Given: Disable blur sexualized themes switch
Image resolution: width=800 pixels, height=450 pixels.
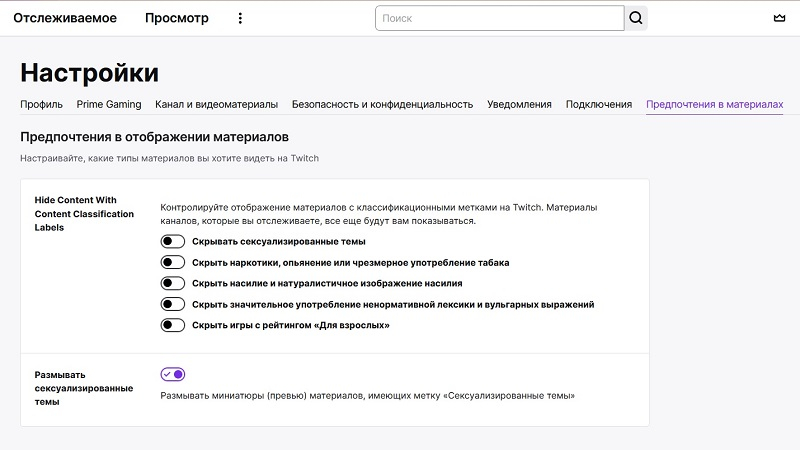Looking at the screenshot, I should pos(173,374).
